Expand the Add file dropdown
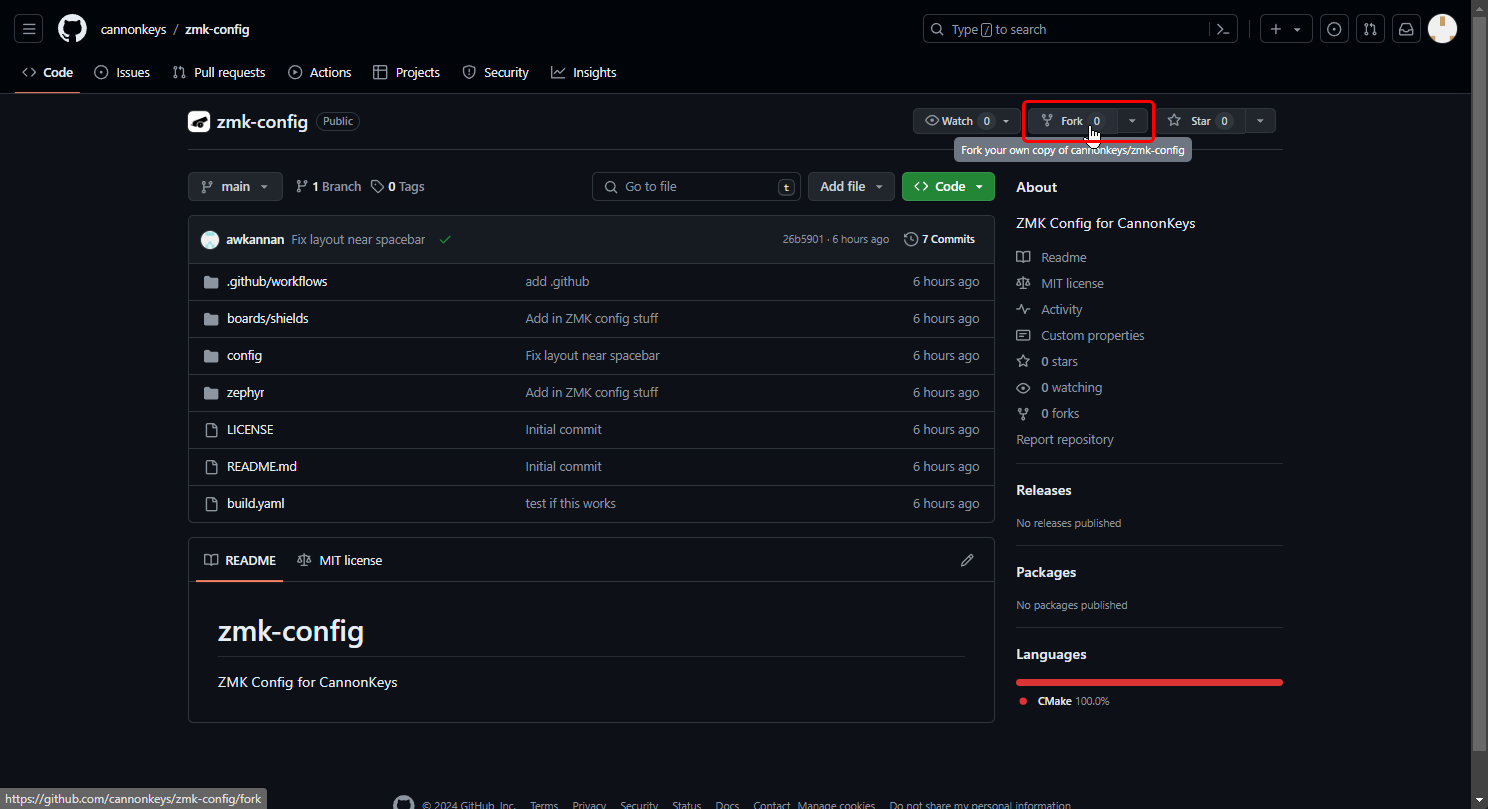Image resolution: width=1488 pixels, height=809 pixels. click(852, 186)
